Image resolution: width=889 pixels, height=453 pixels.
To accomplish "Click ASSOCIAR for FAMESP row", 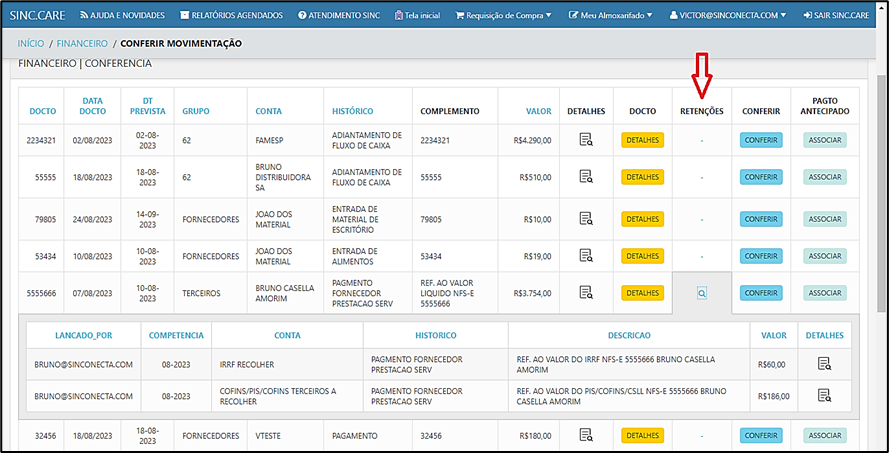I will point(825,140).
